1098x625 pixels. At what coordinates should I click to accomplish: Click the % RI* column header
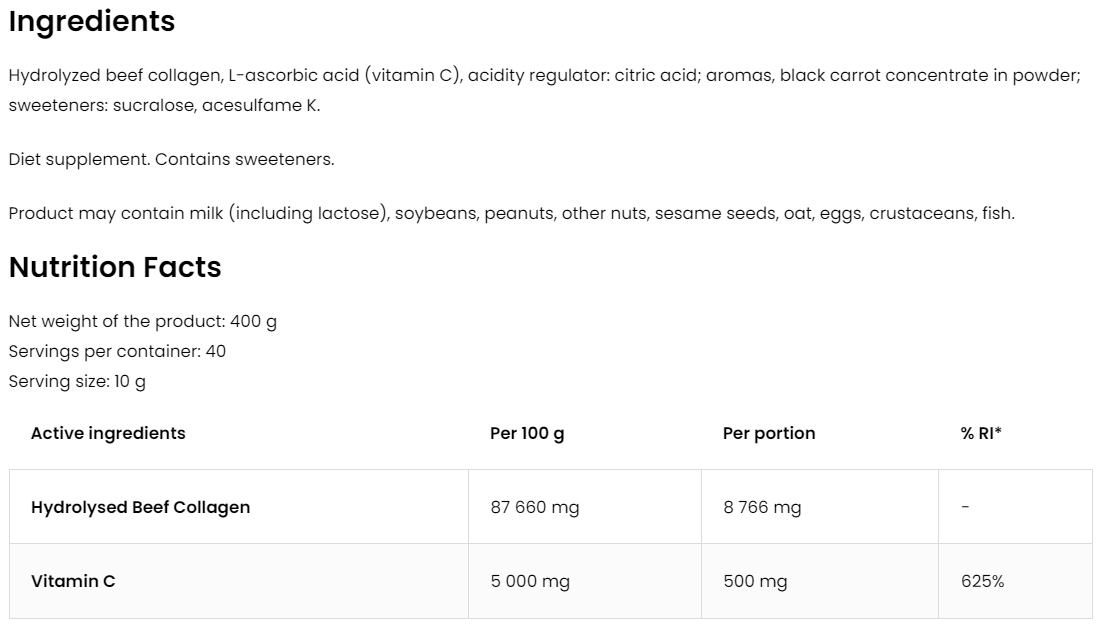click(981, 433)
